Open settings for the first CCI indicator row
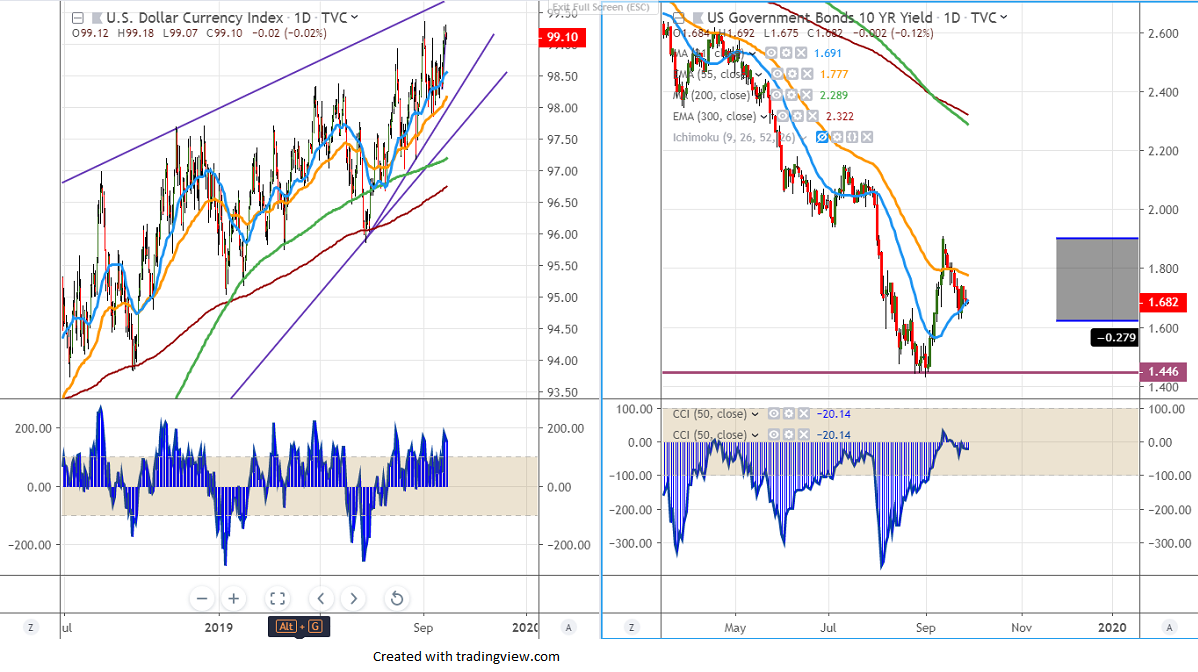 coord(788,414)
